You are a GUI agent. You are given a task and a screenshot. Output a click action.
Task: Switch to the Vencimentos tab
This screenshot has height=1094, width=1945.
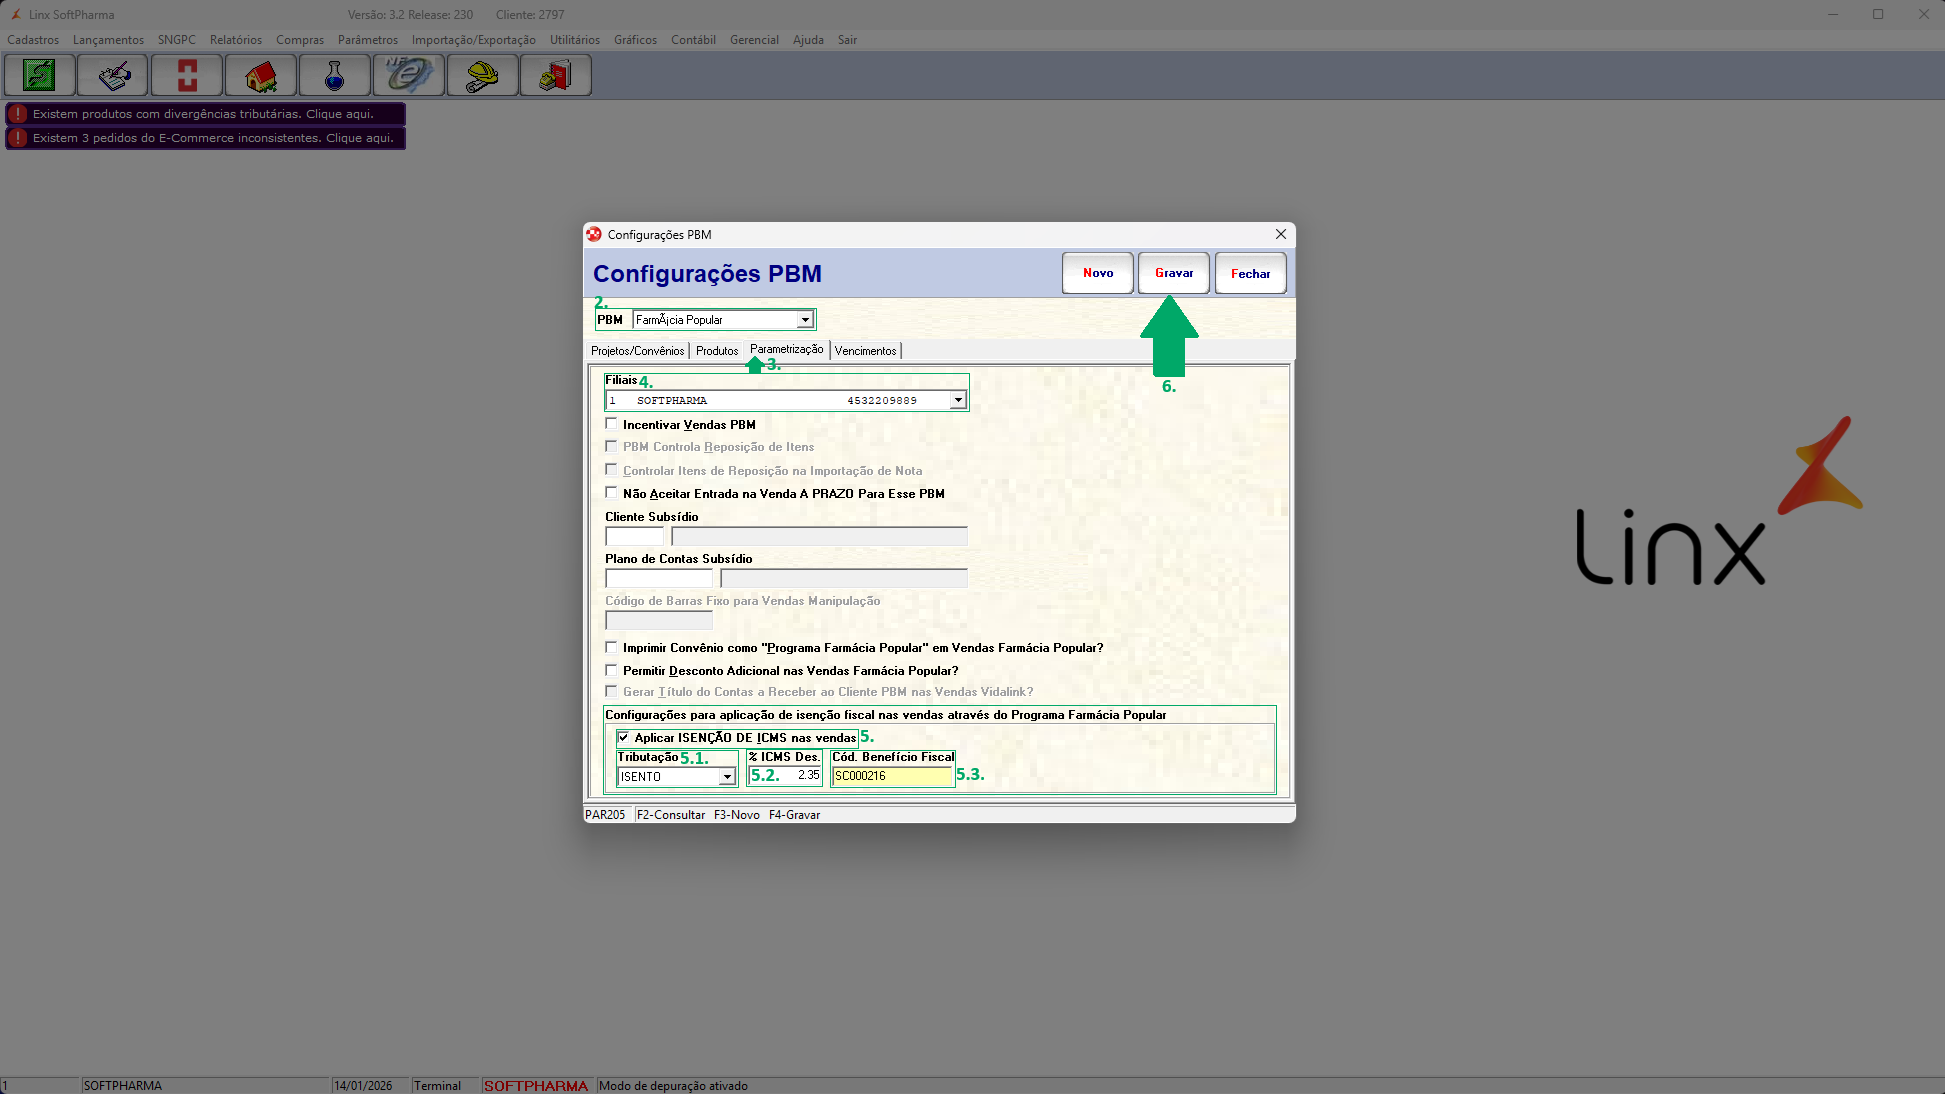pos(865,351)
